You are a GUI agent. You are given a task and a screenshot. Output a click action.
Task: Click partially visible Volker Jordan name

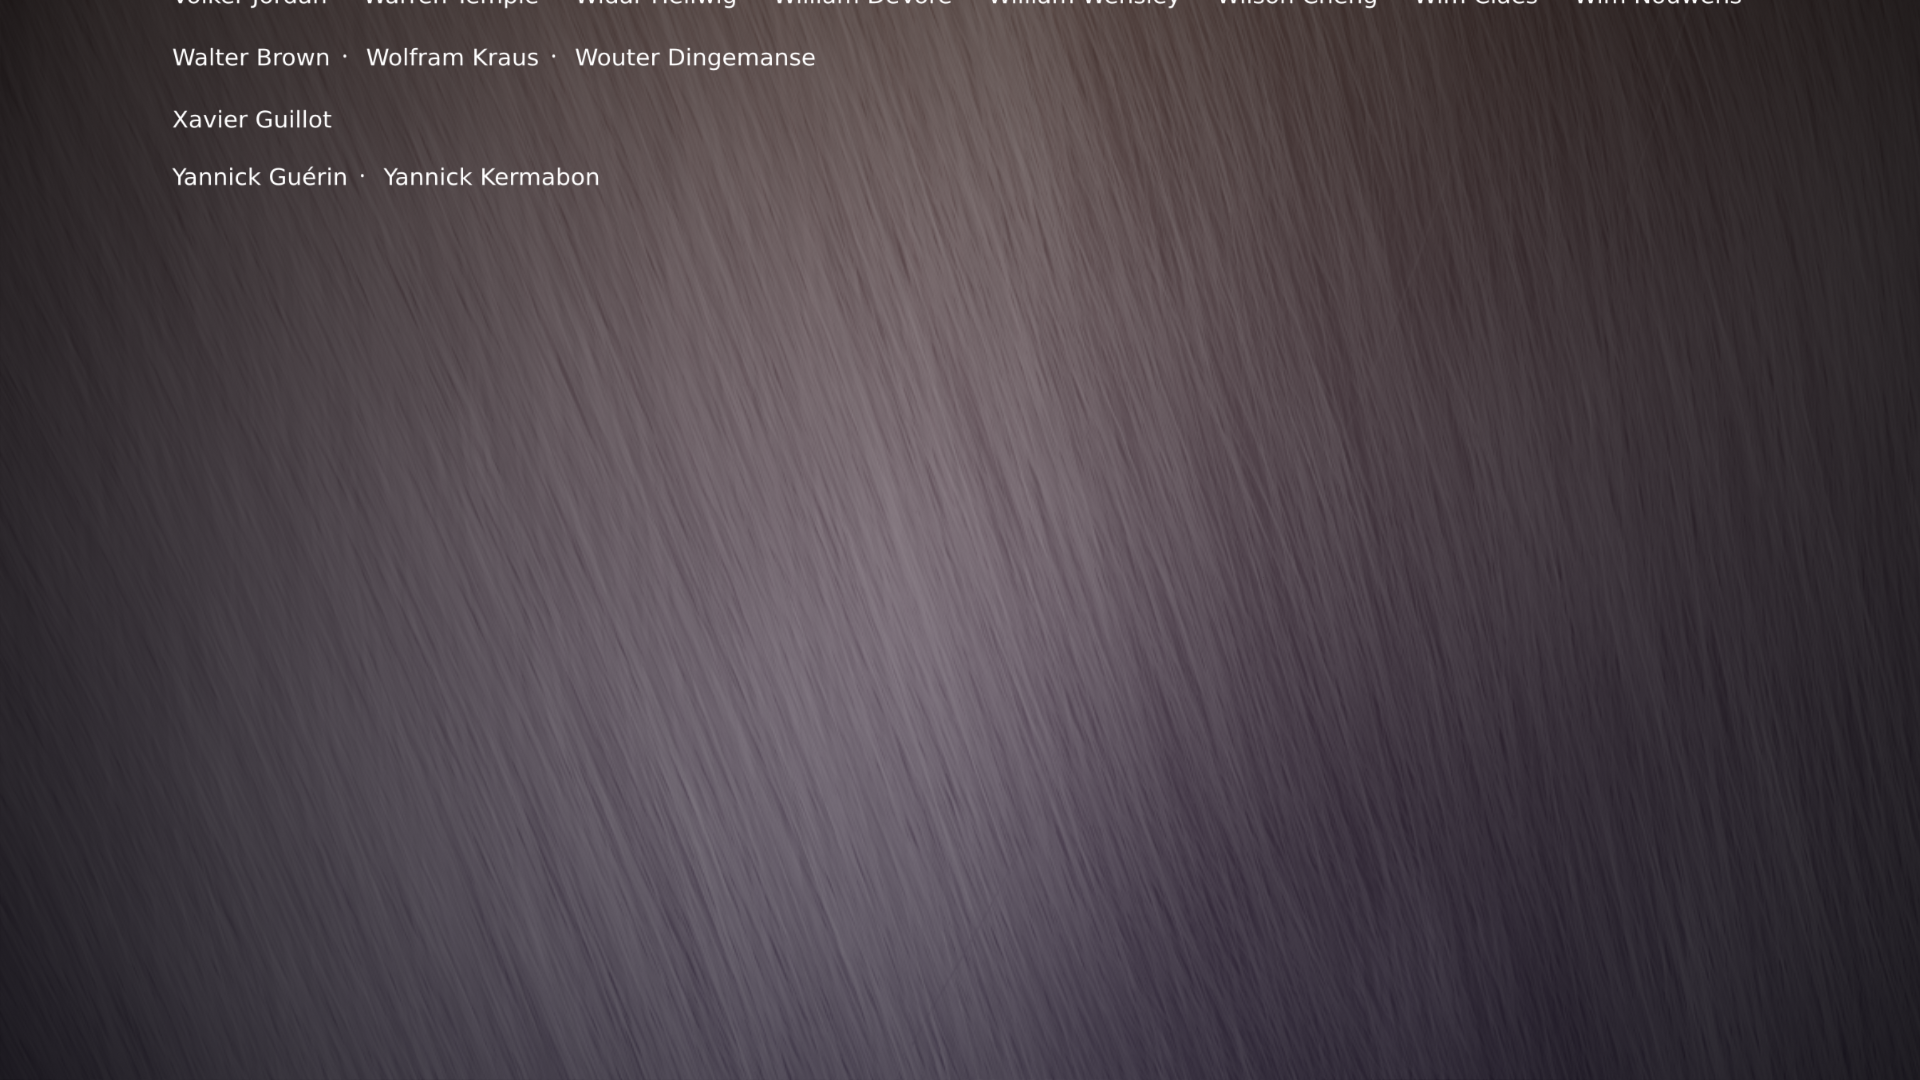pyautogui.click(x=249, y=3)
